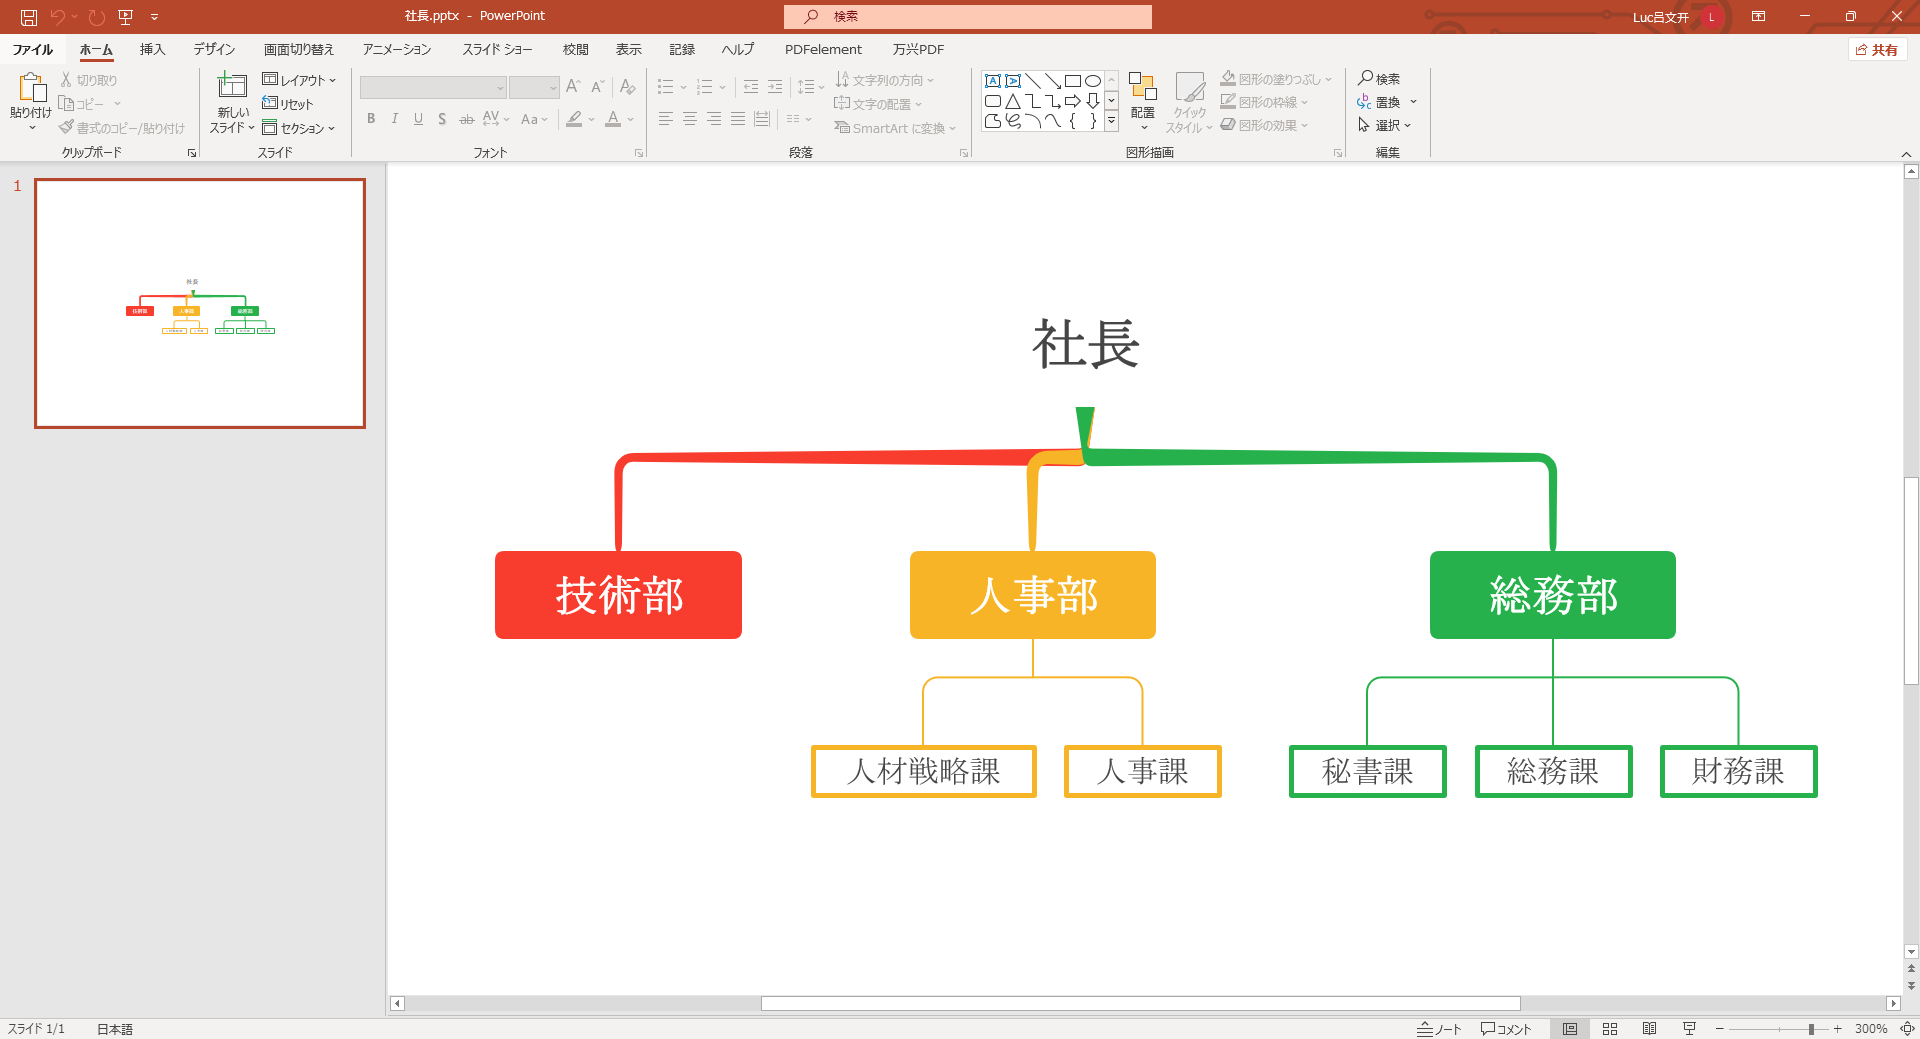Click the Redo icon in quick access
Image resolution: width=1920 pixels, height=1039 pixels.
[x=96, y=17]
